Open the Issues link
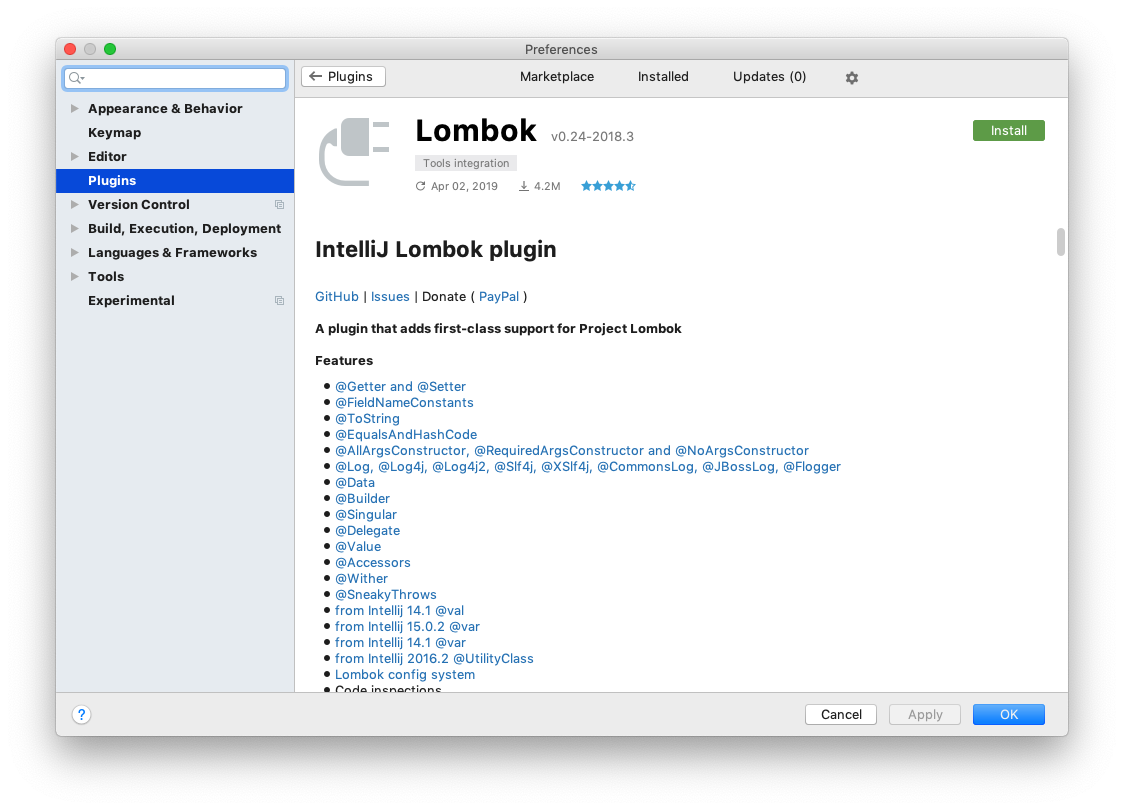Image resolution: width=1124 pixels, height=810 pixels. click(390, 297)
